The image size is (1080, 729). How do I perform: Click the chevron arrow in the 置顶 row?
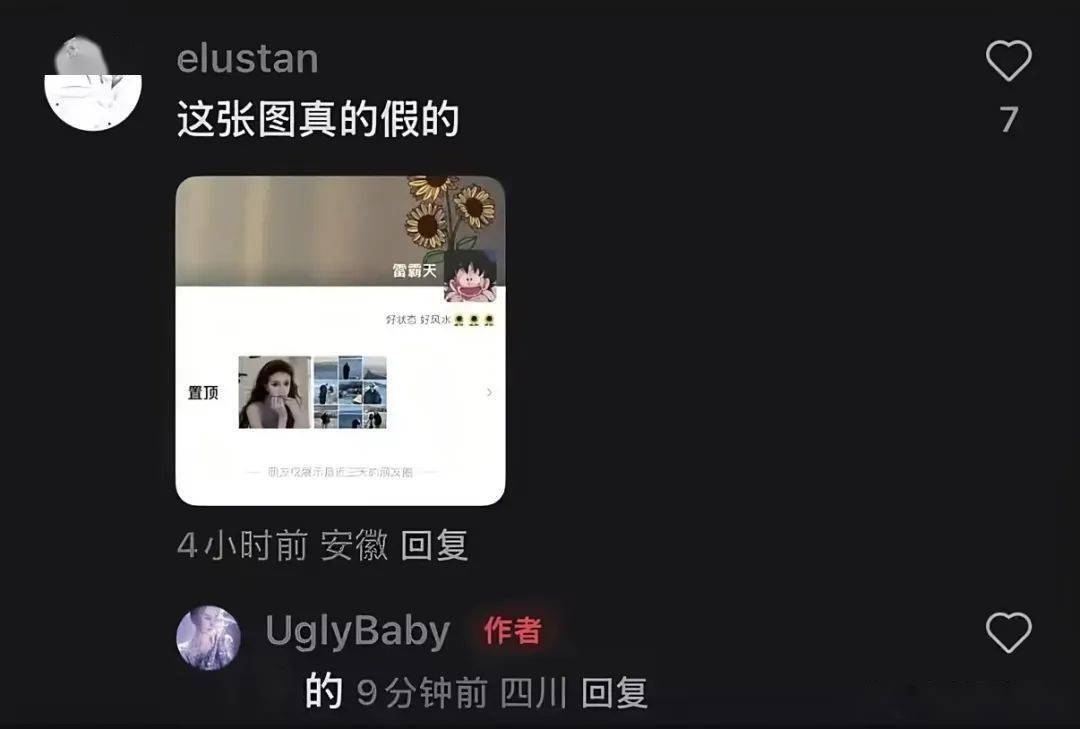click(489, 392)
